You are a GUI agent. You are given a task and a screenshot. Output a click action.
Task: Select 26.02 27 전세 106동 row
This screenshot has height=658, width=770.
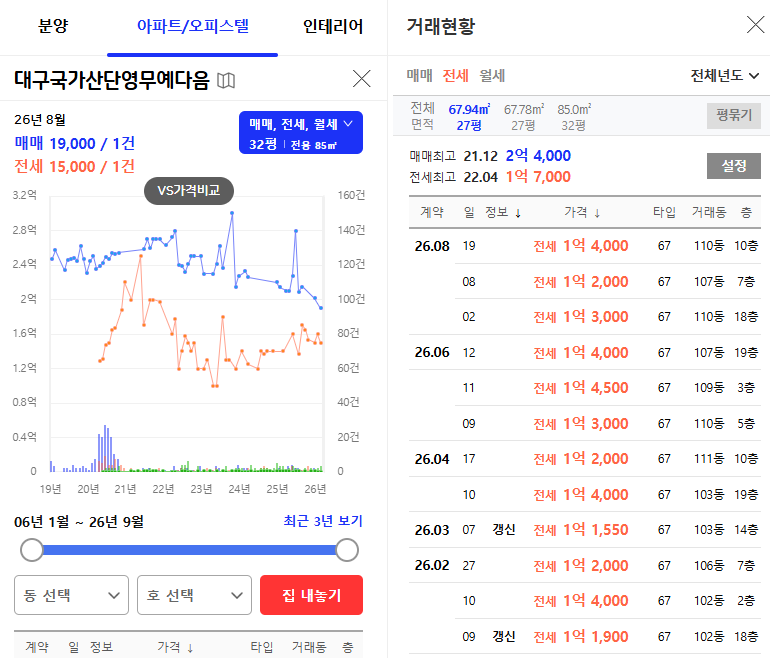tap(585, 565)
